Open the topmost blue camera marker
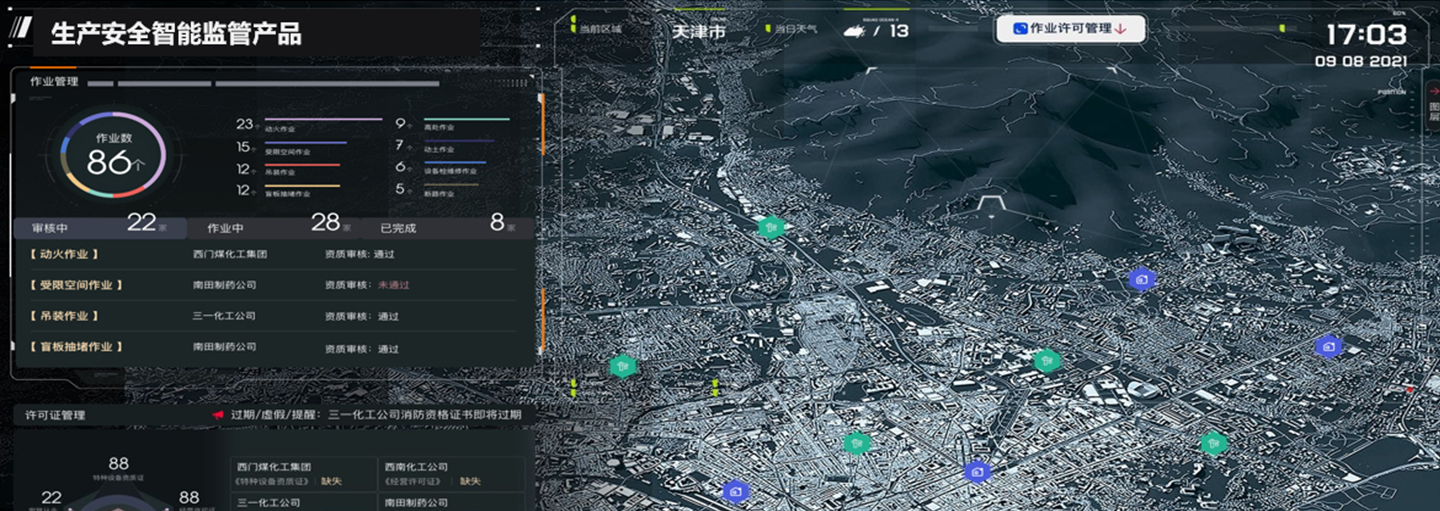Screen dimensions: 1440x511 pyautogui.click(x=1141, y=280)
